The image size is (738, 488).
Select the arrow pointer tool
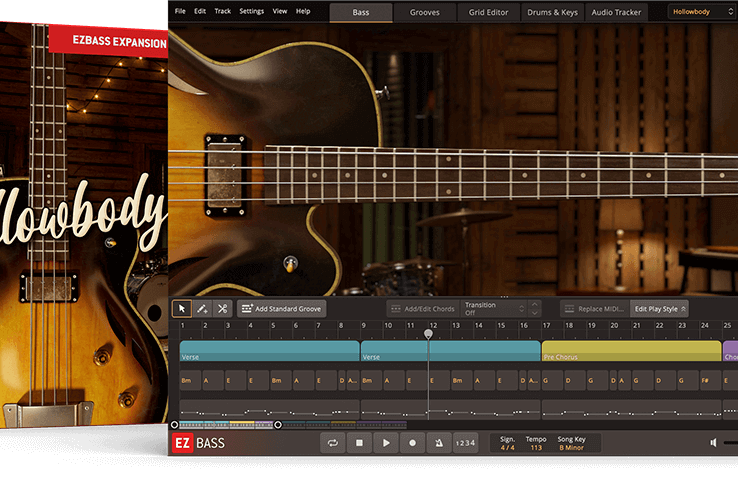(182, 309)
